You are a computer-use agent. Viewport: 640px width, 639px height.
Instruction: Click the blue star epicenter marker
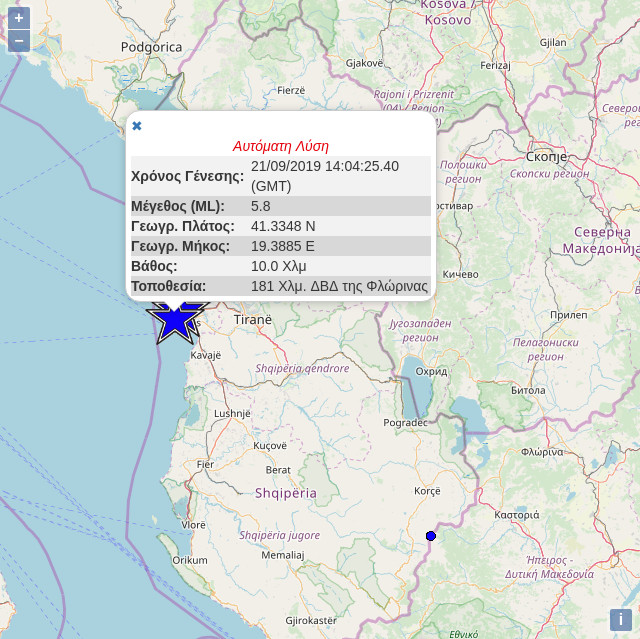coord(176,321)
